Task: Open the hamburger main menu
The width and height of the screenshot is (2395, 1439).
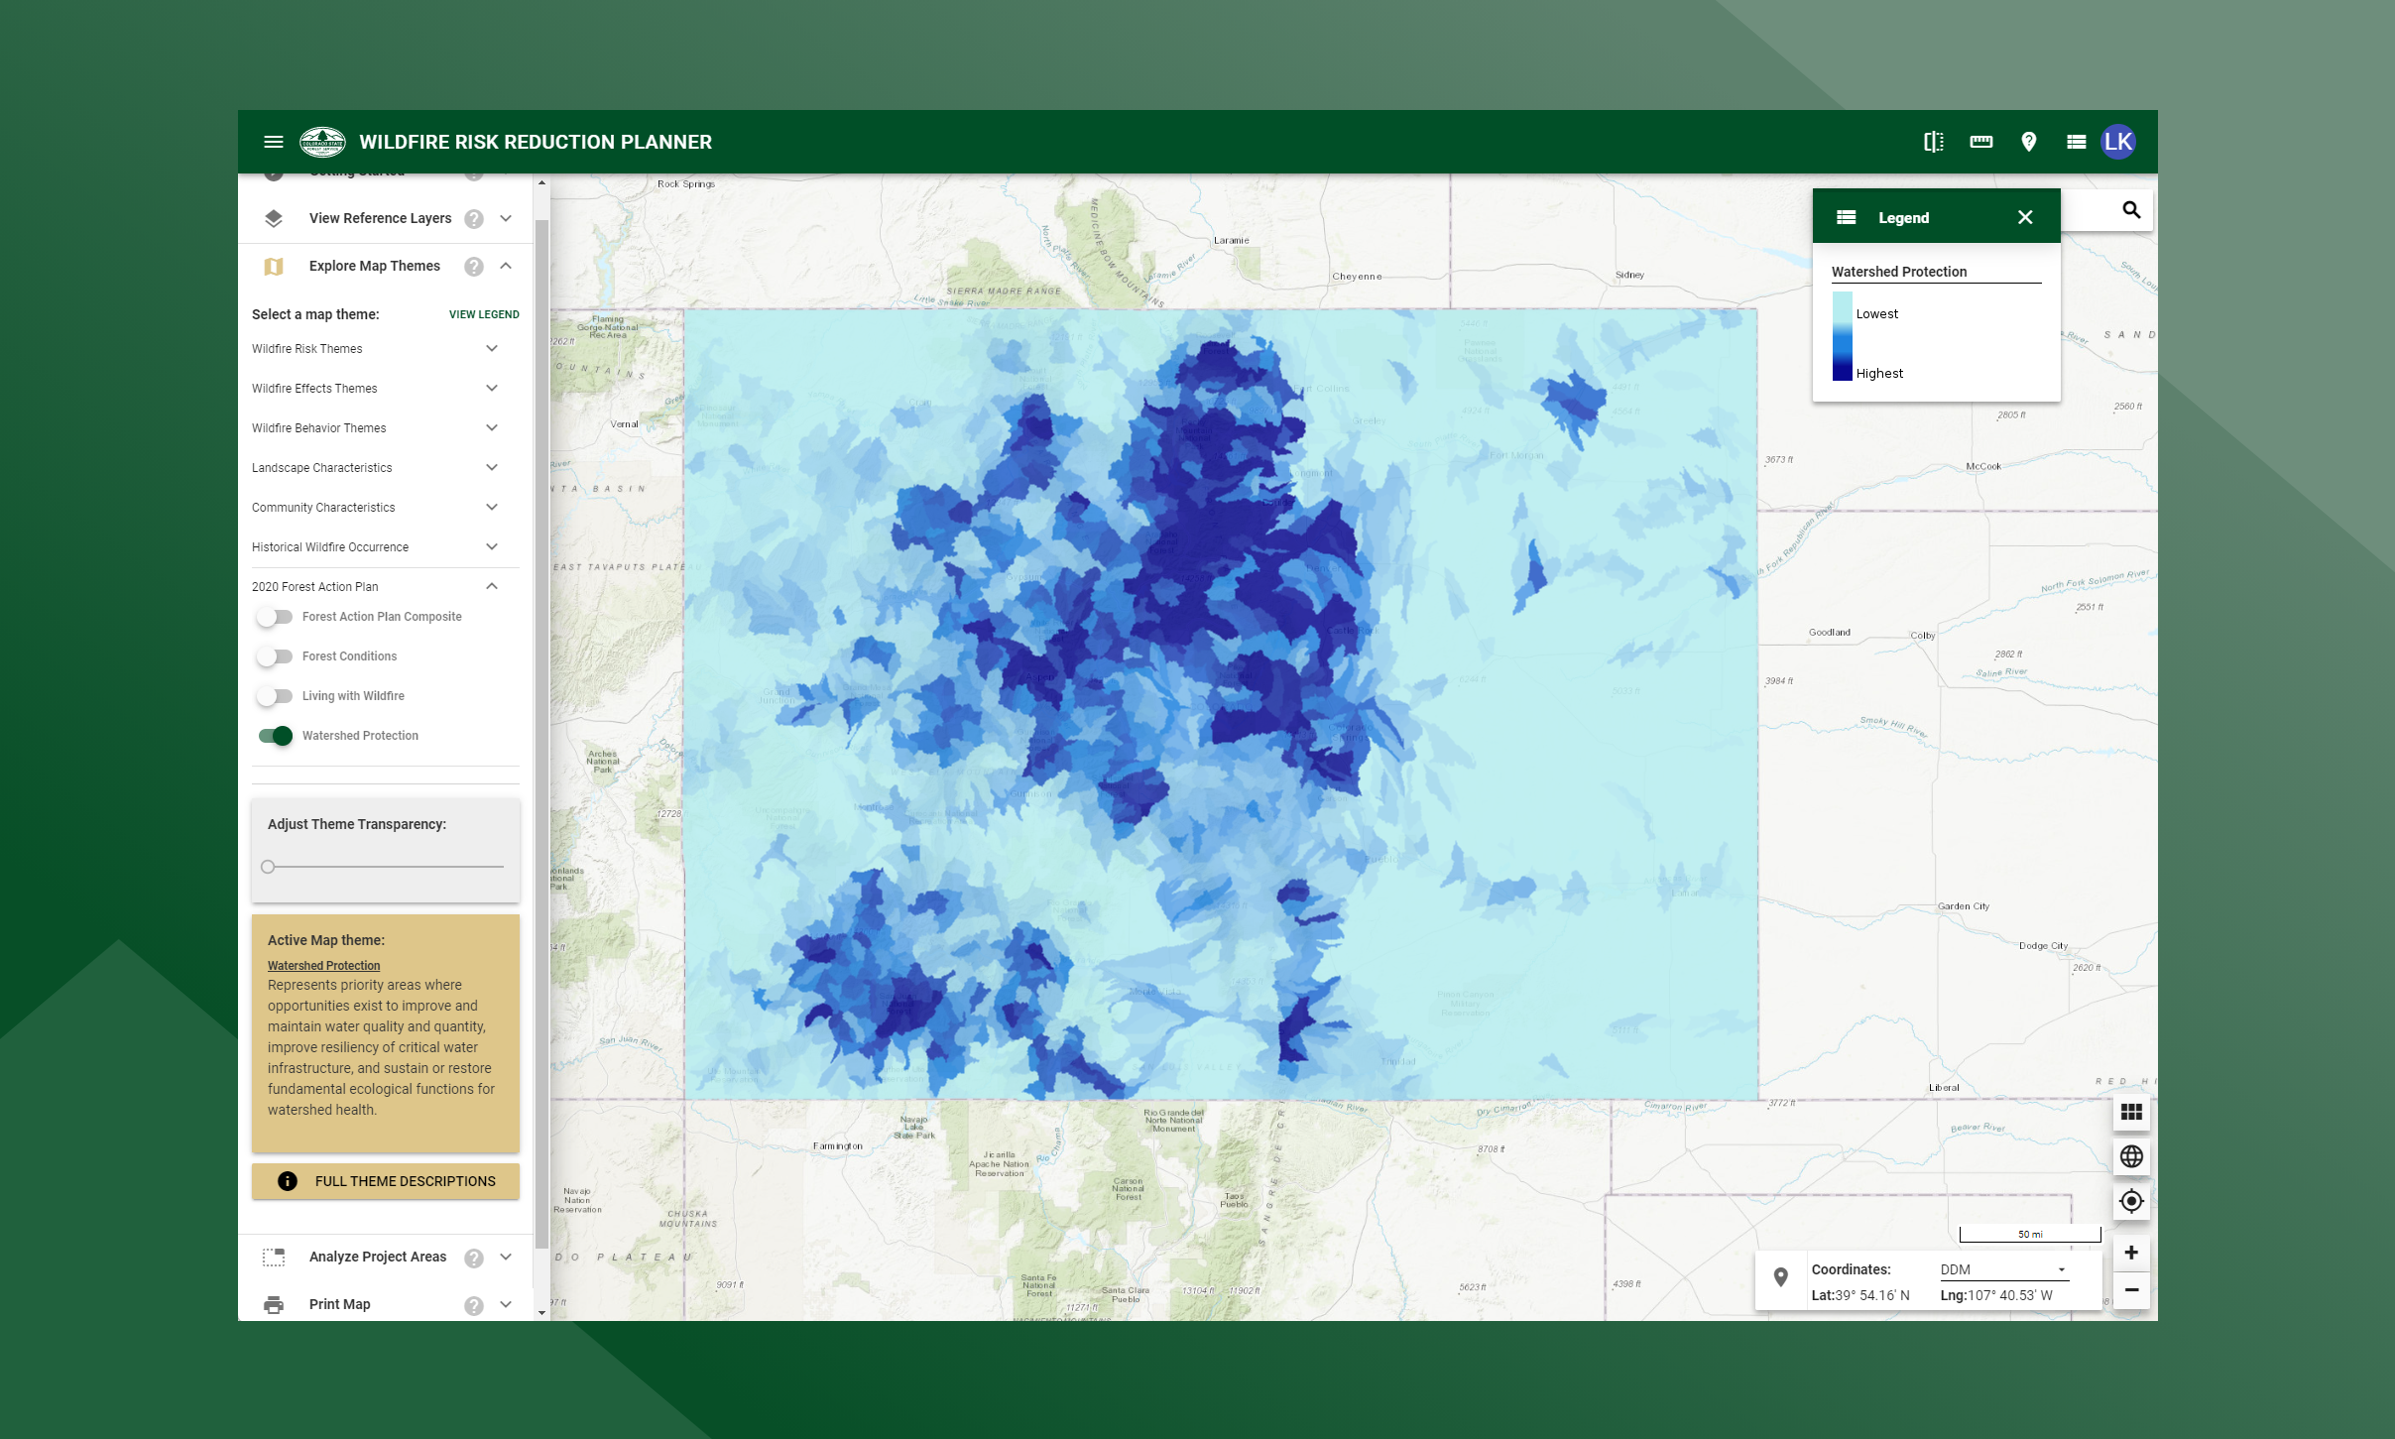Action: click(x=273, y=142)
